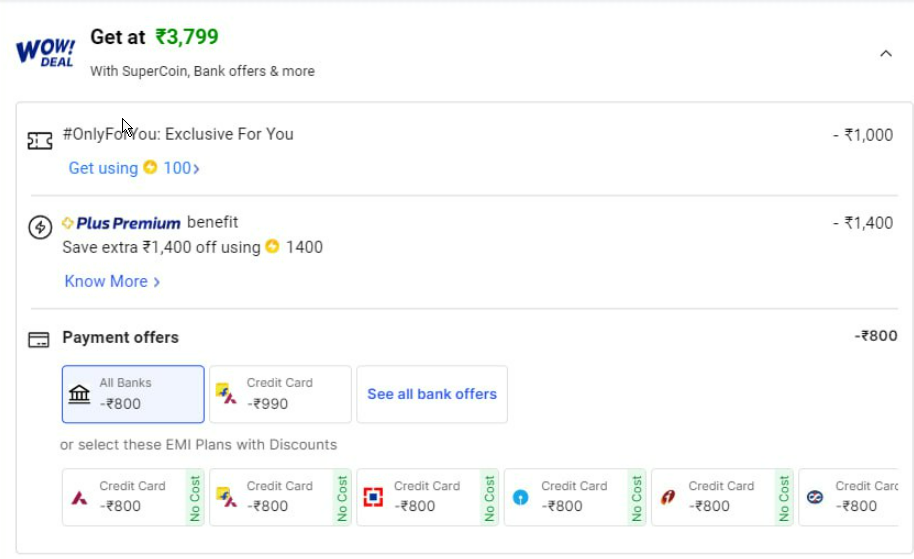
Task: Click '#OnlyForYou: Exclusive For You' text
Action: click(178, 134)
